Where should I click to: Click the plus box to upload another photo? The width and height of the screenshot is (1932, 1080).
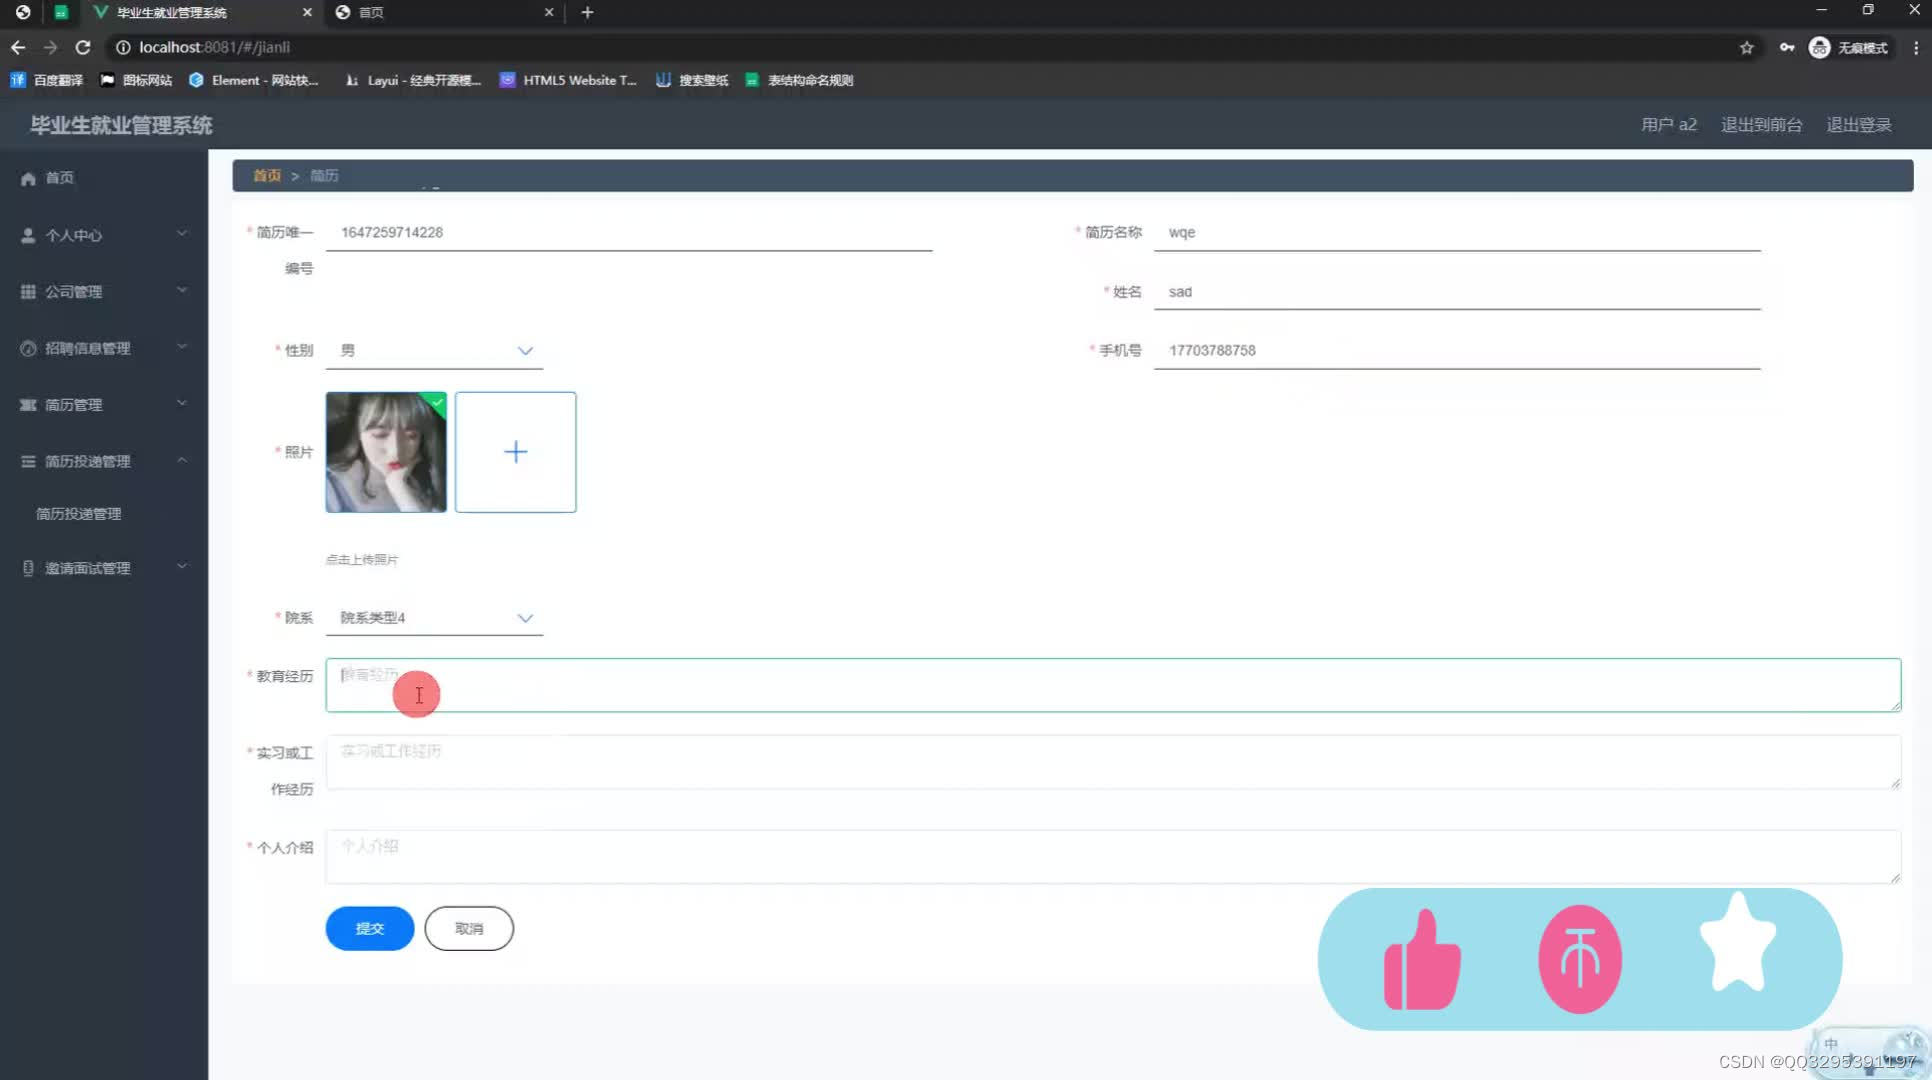(x=516, y=452)
